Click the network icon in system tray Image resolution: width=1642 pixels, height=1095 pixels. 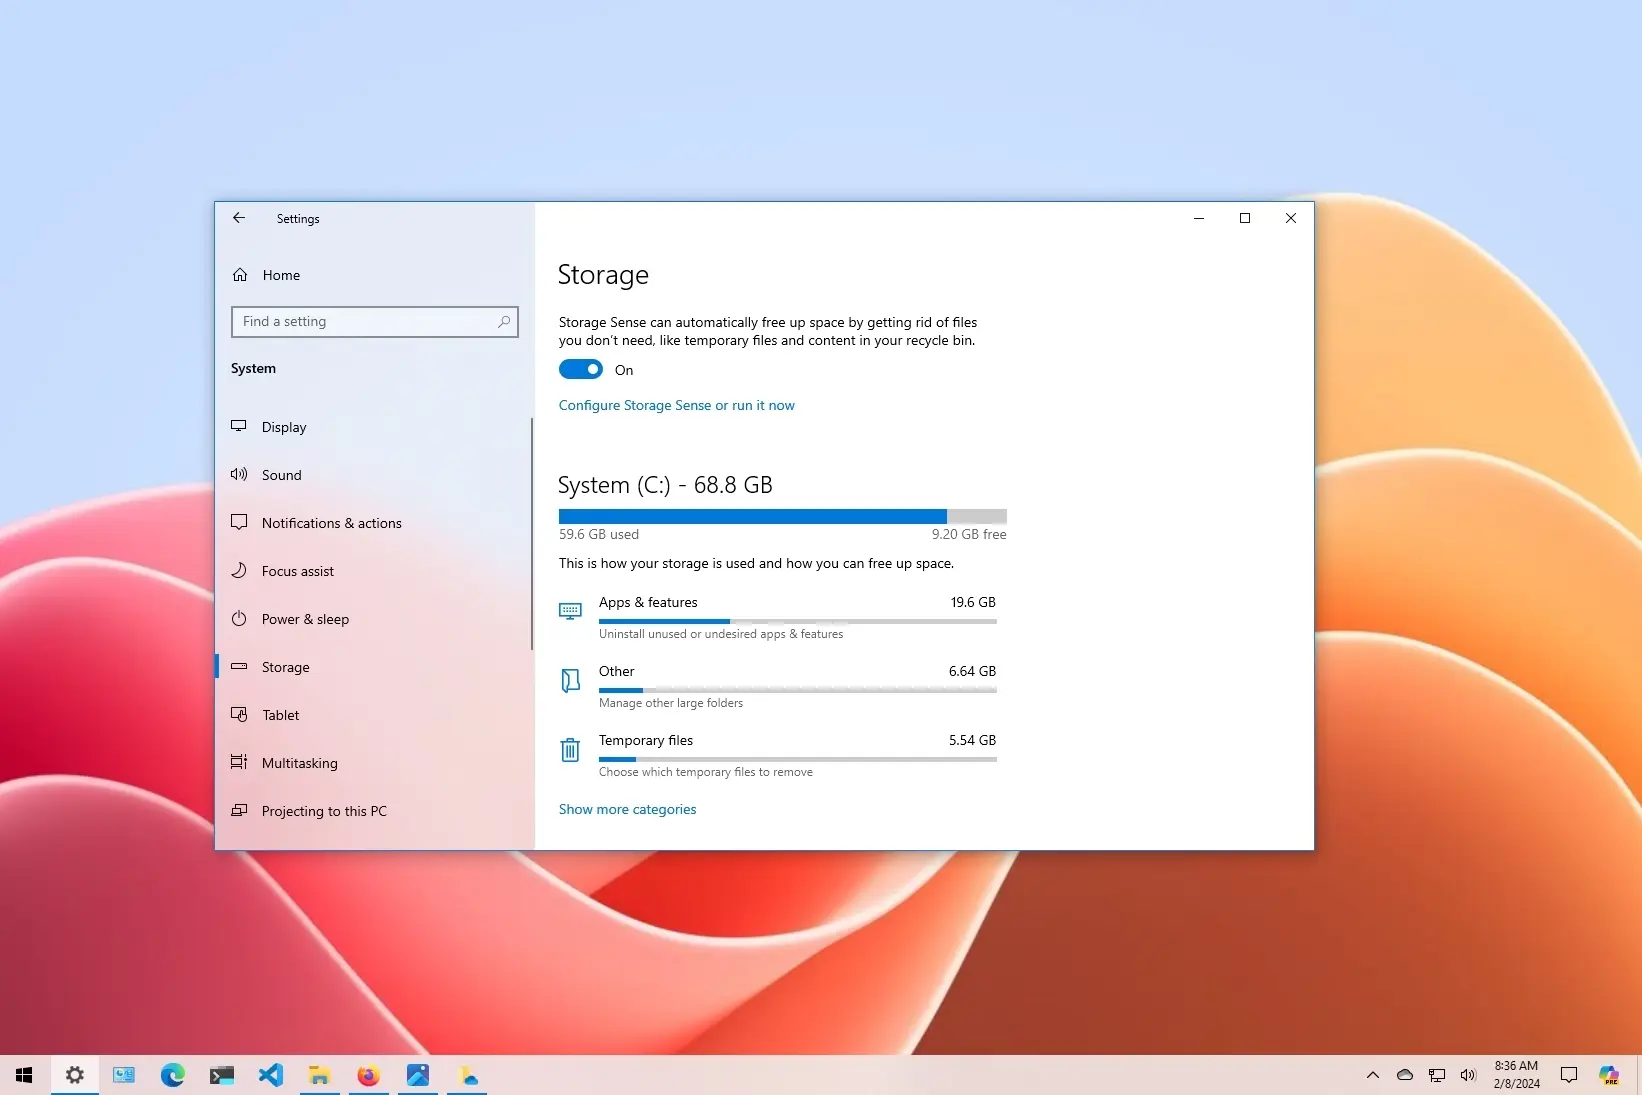click(1437, 1075)
